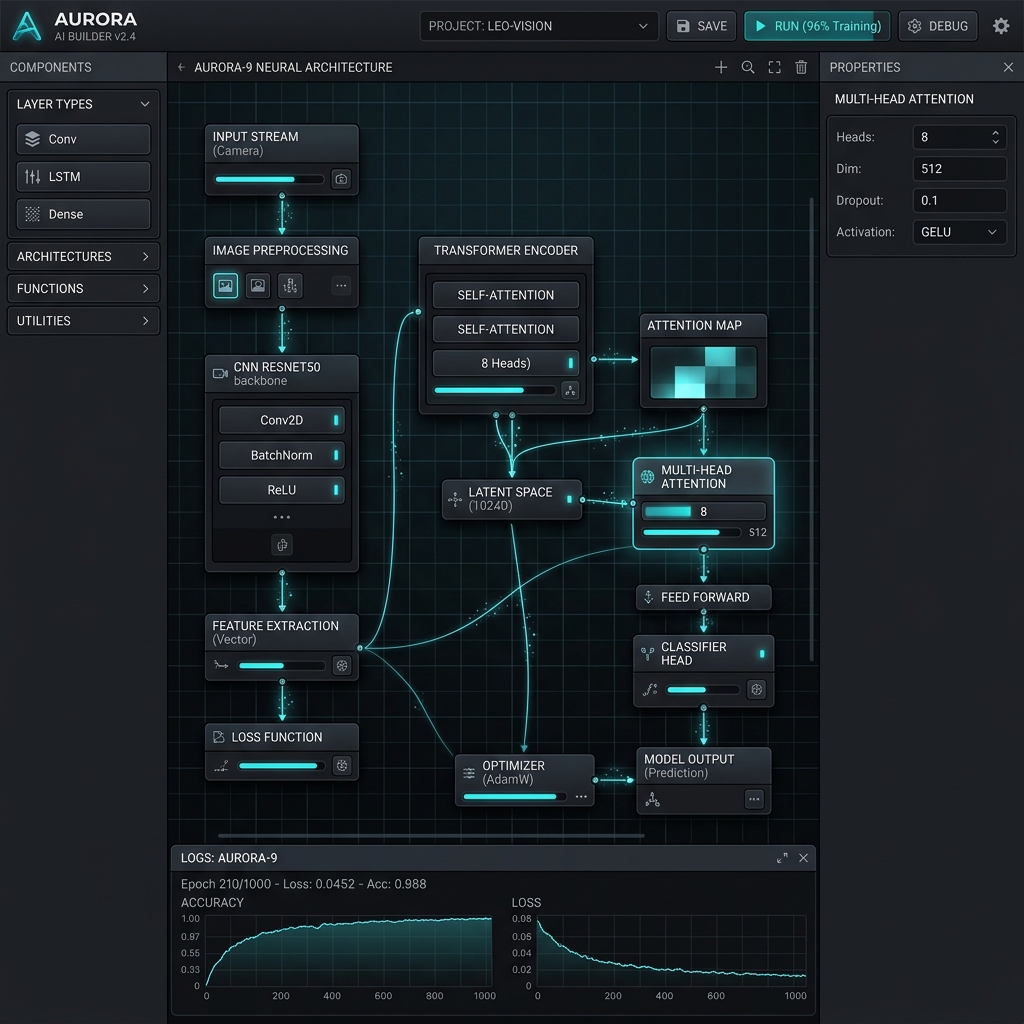This screenshot has width=1024, height=1024.
Task: Click the Heads stepper in the Properties panel
Action: click(995, 137)
